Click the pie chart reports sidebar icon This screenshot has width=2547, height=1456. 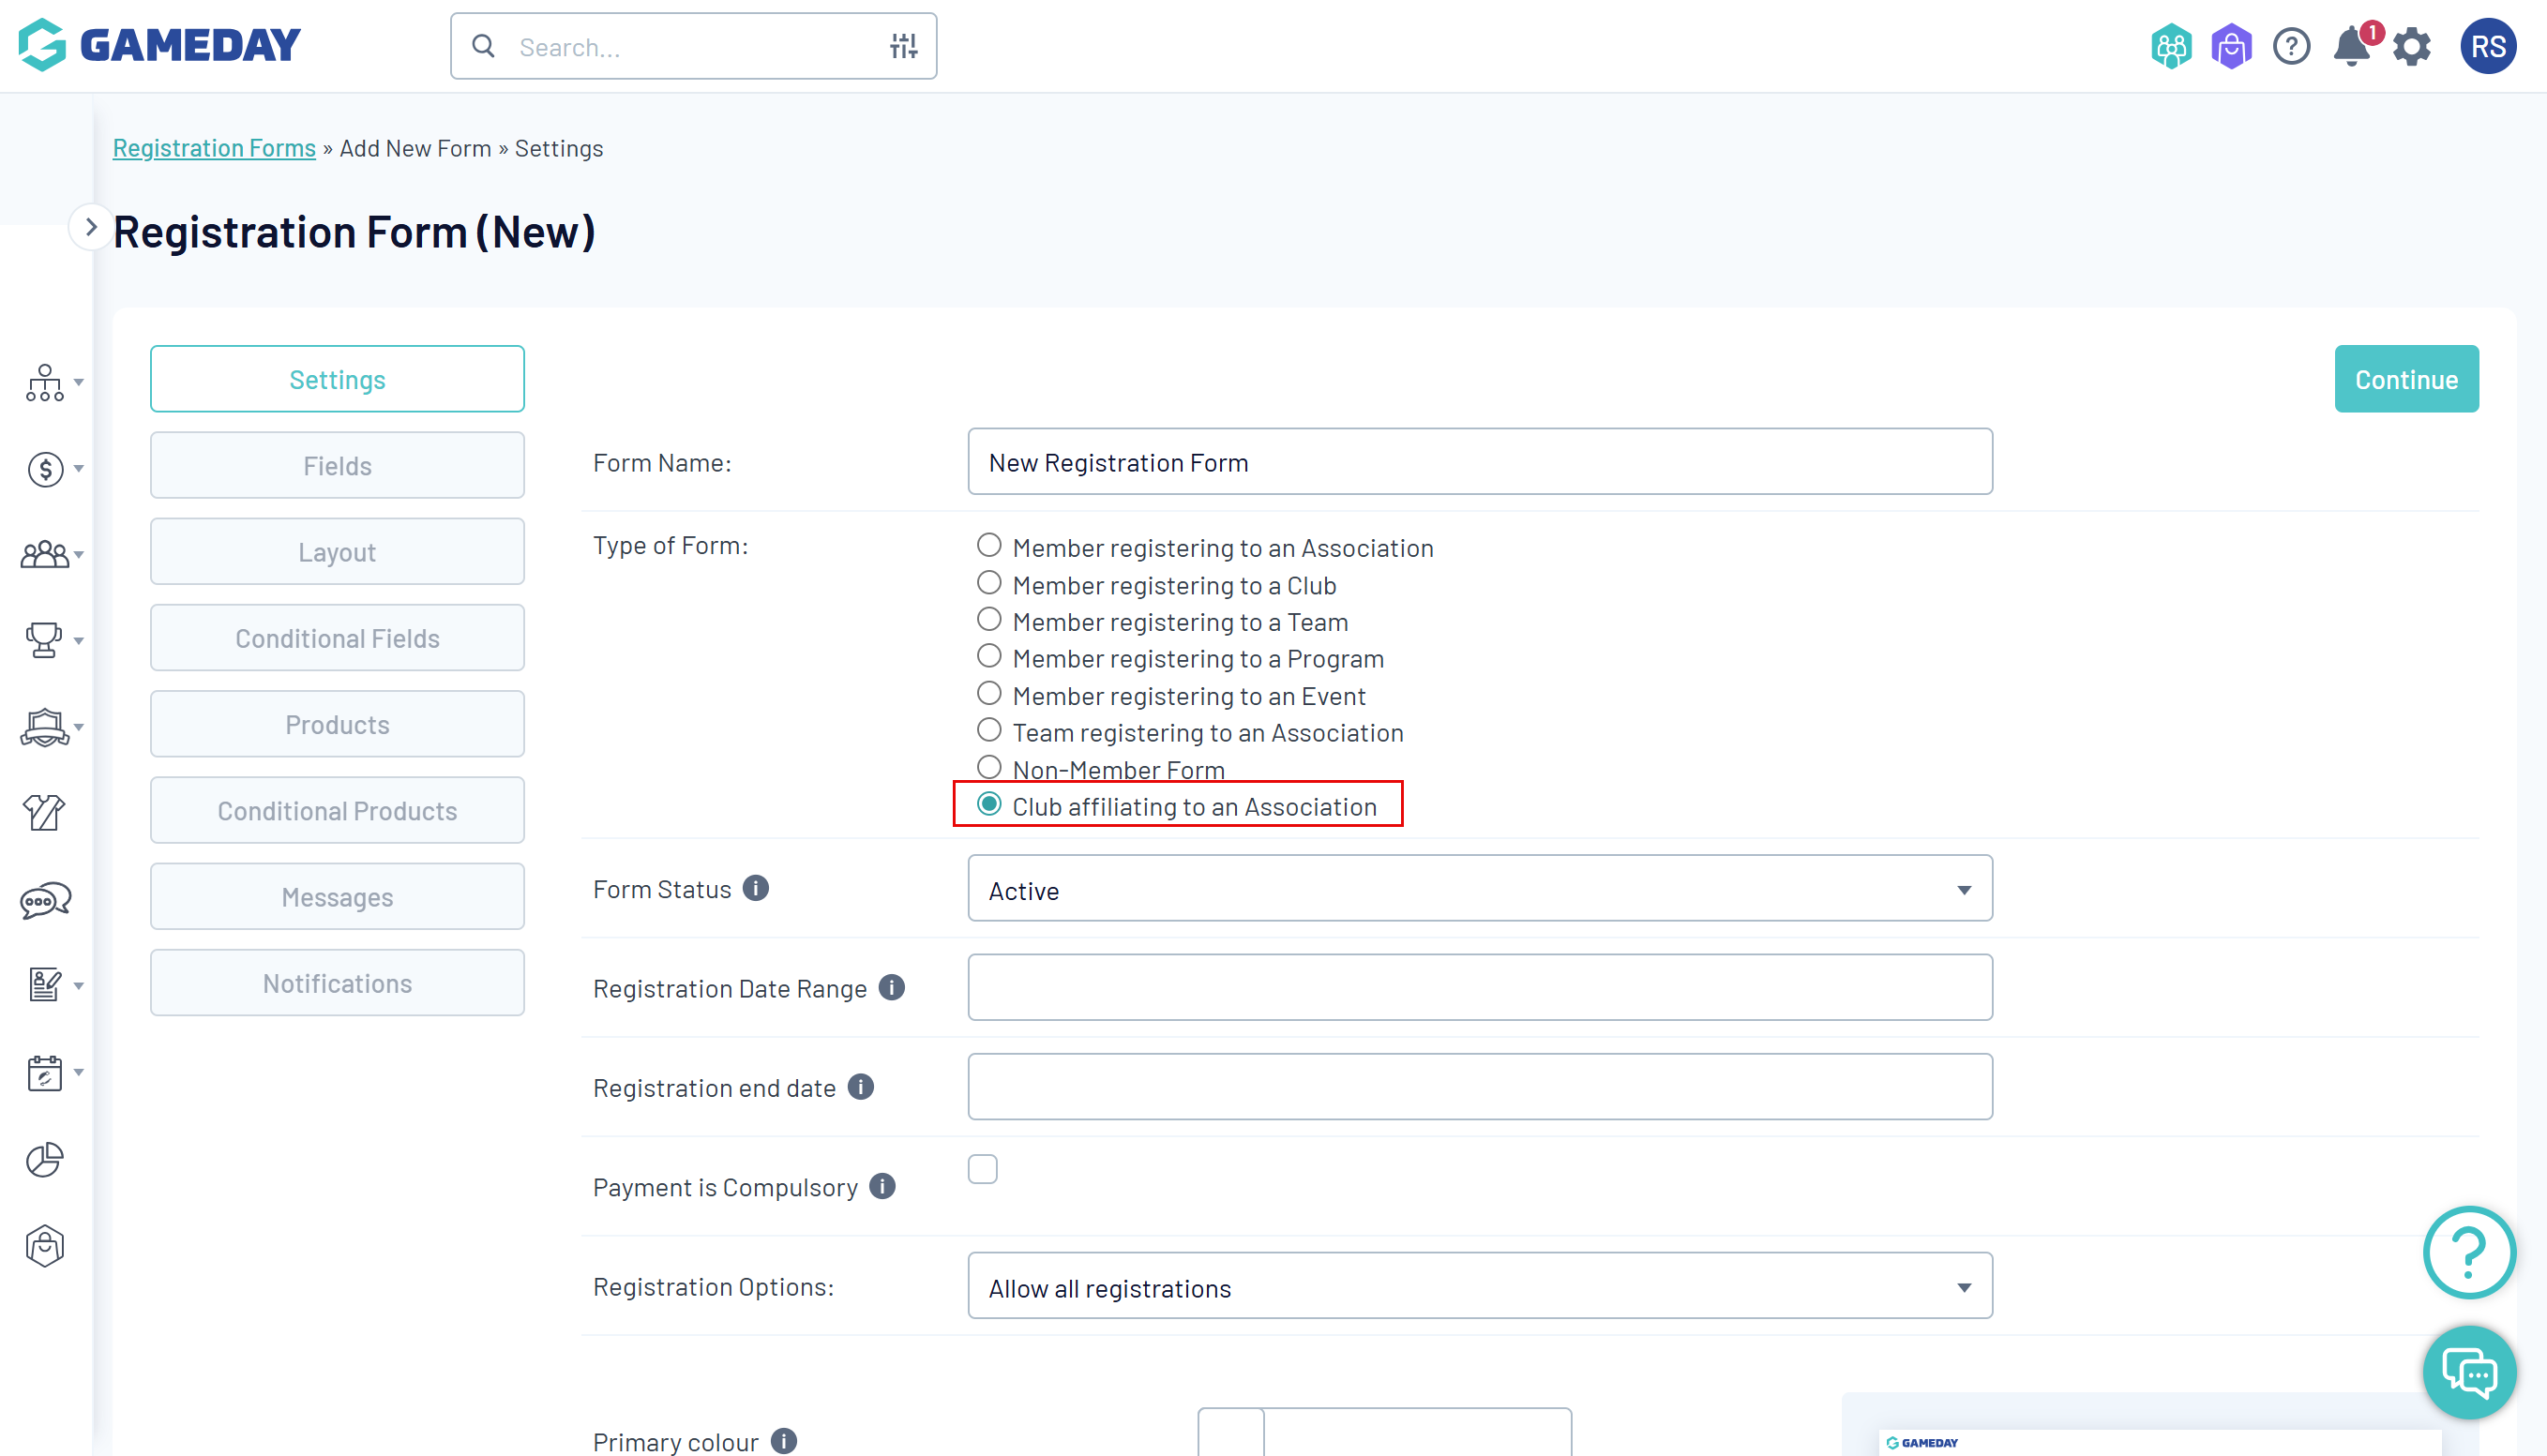click(x=44, y=1160)
